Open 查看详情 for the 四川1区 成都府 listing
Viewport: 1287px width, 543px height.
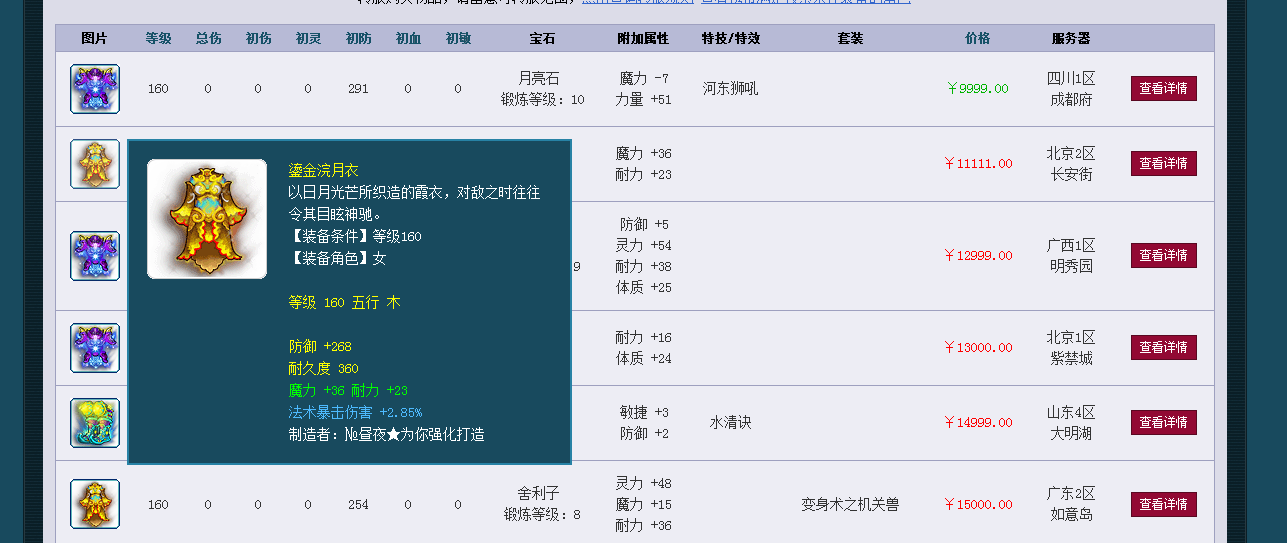point(1164,88)
